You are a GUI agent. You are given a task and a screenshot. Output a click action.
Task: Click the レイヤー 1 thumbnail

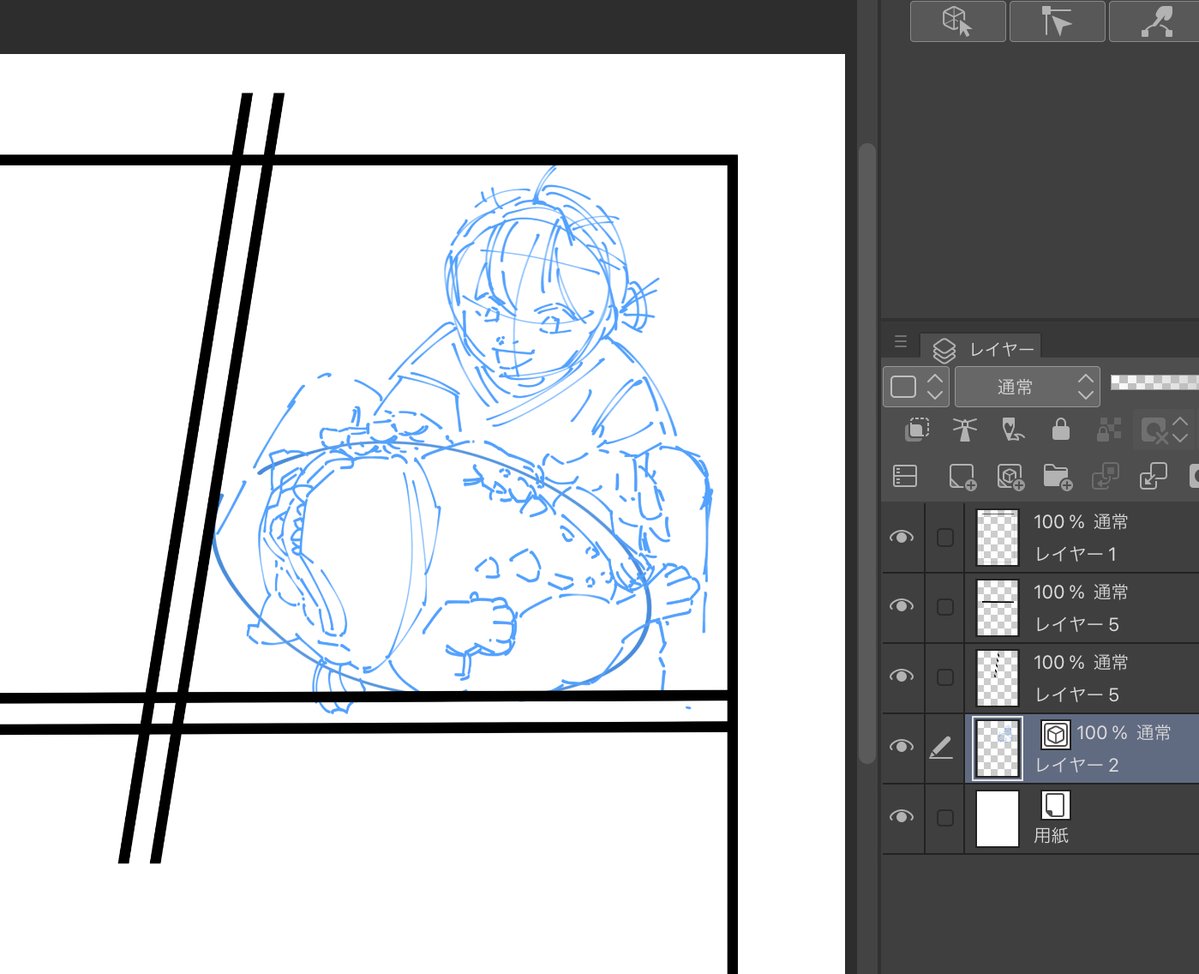click(997, 537)
